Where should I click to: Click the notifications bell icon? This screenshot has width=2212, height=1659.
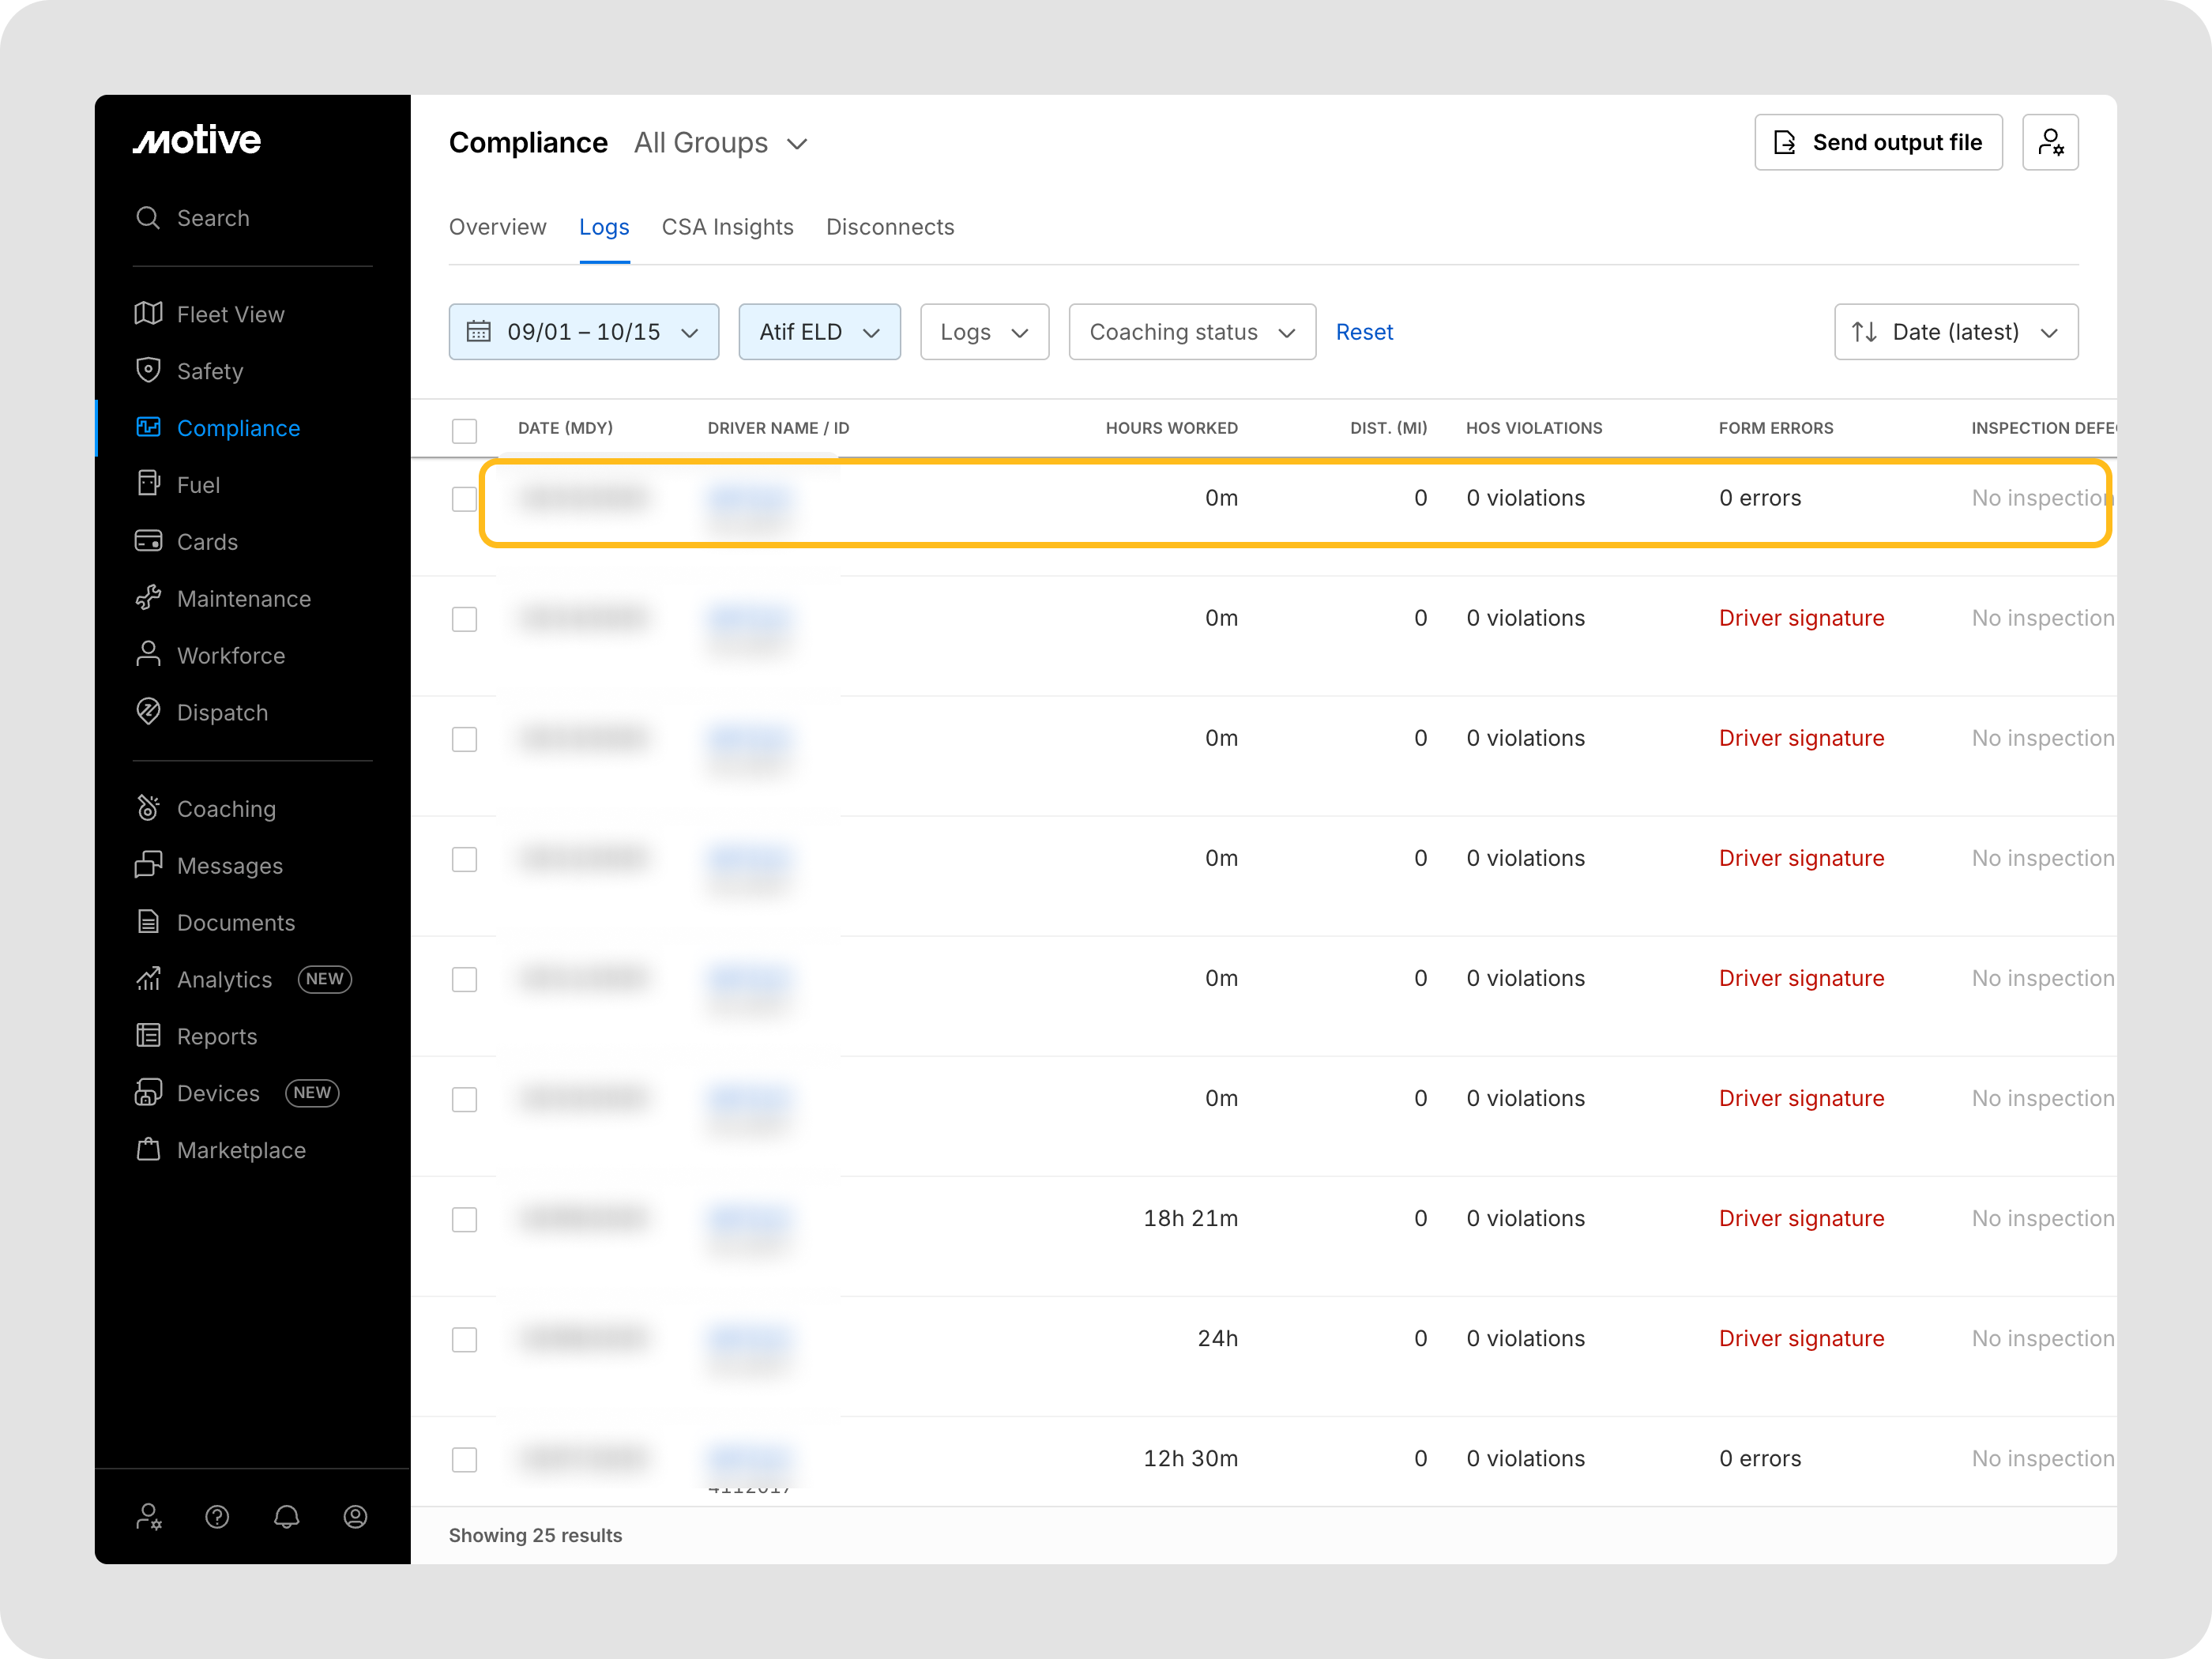click(x=286, y=1517)
